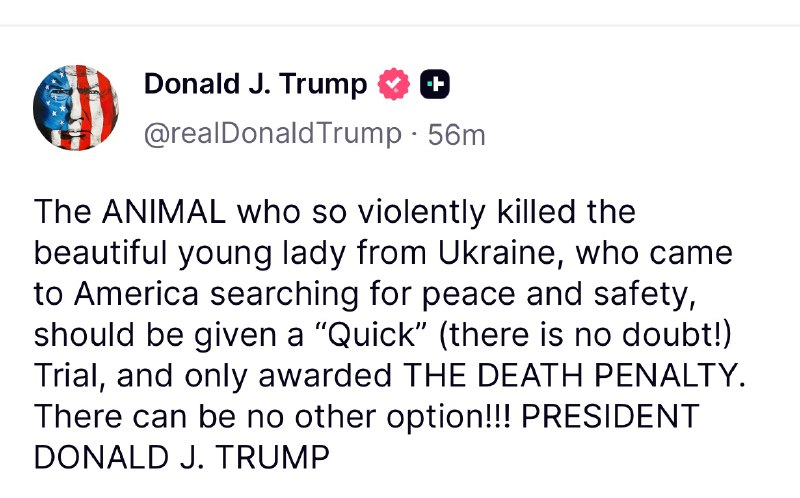Click the closing DONALD J. TRUMP signature

click(182, 457)
